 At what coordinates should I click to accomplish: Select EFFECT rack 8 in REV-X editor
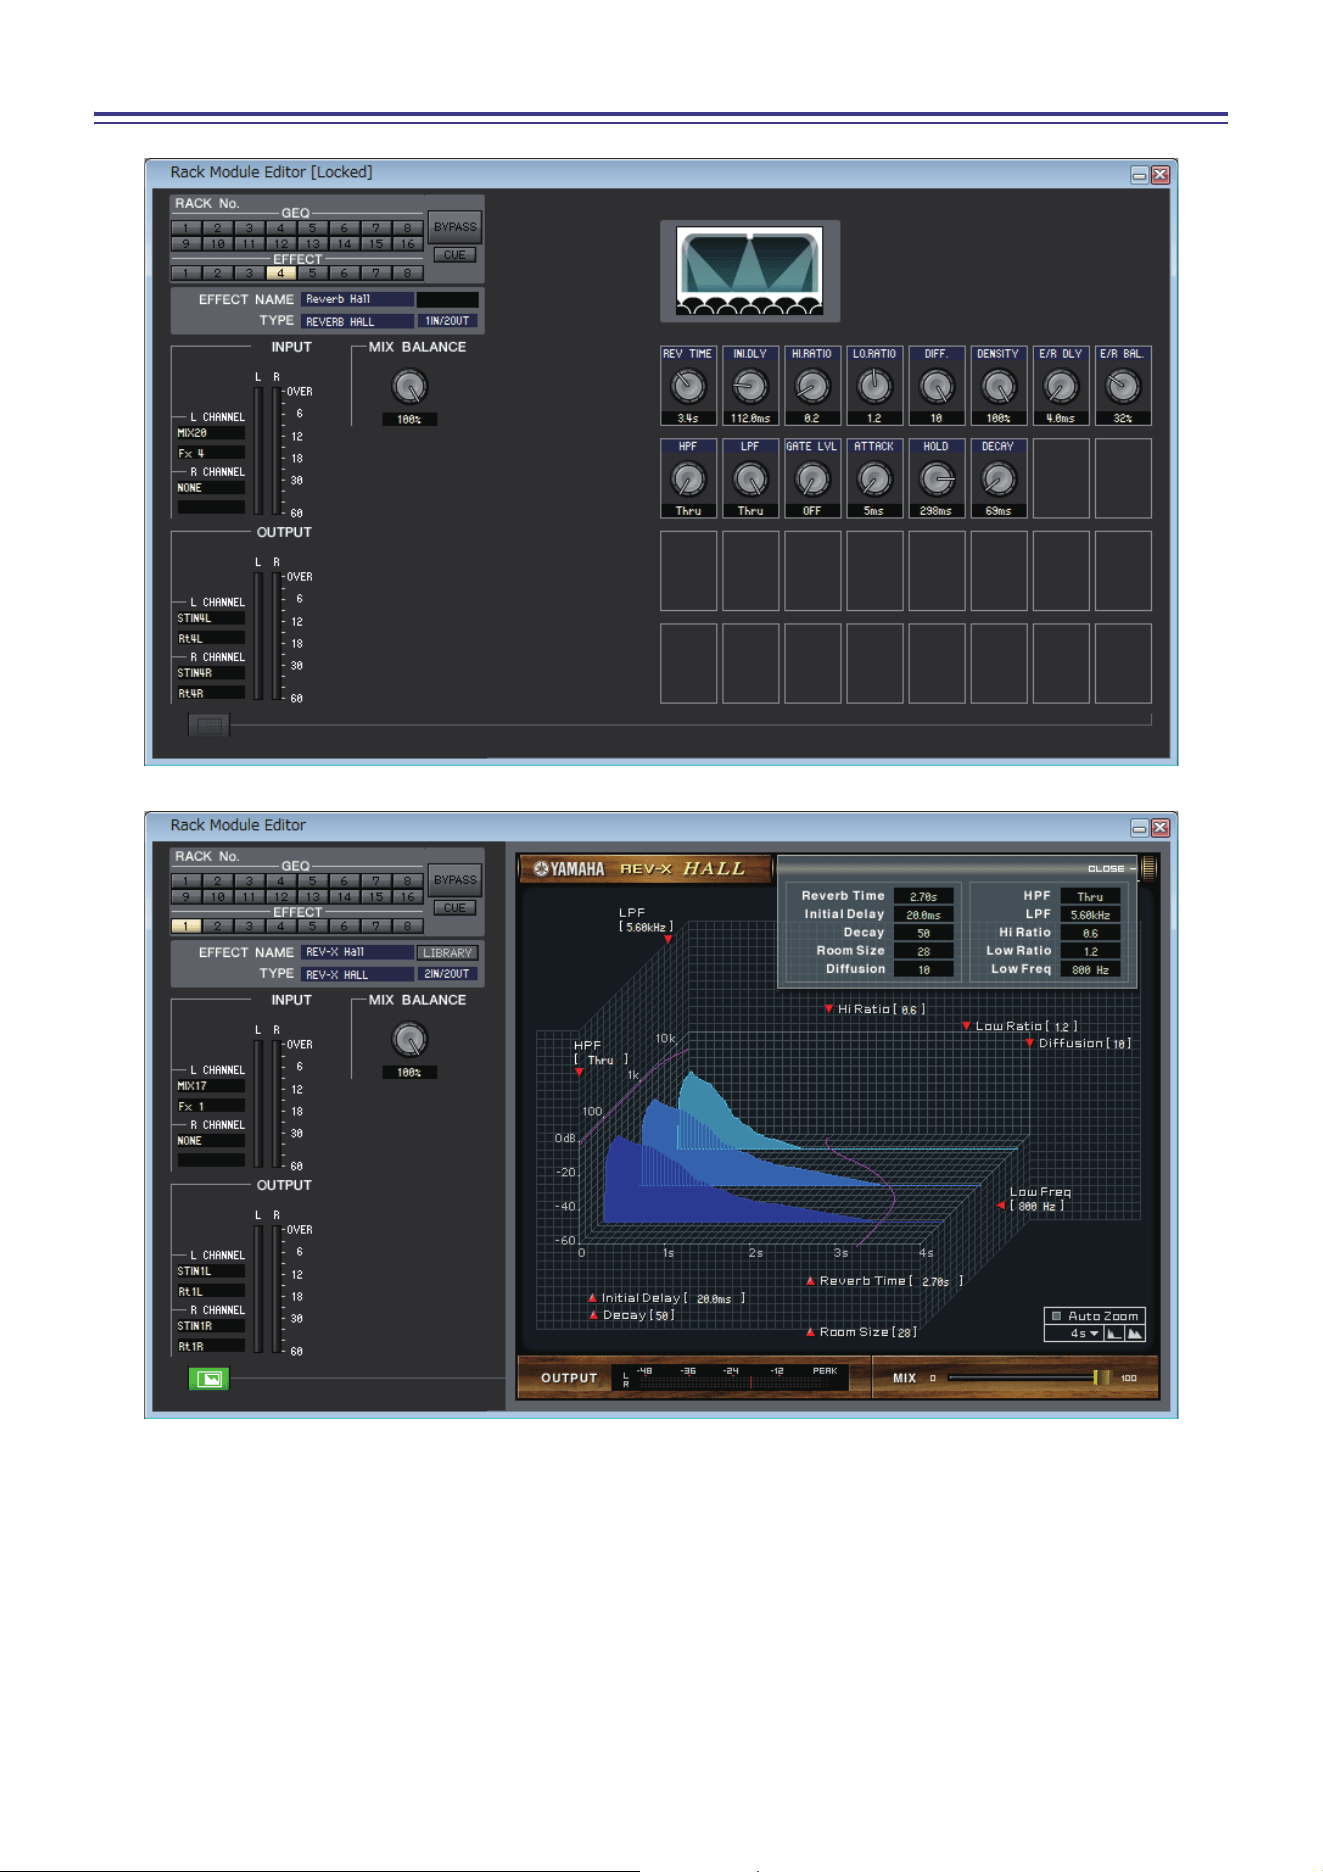pyautogui.click(x=407, y=926)
